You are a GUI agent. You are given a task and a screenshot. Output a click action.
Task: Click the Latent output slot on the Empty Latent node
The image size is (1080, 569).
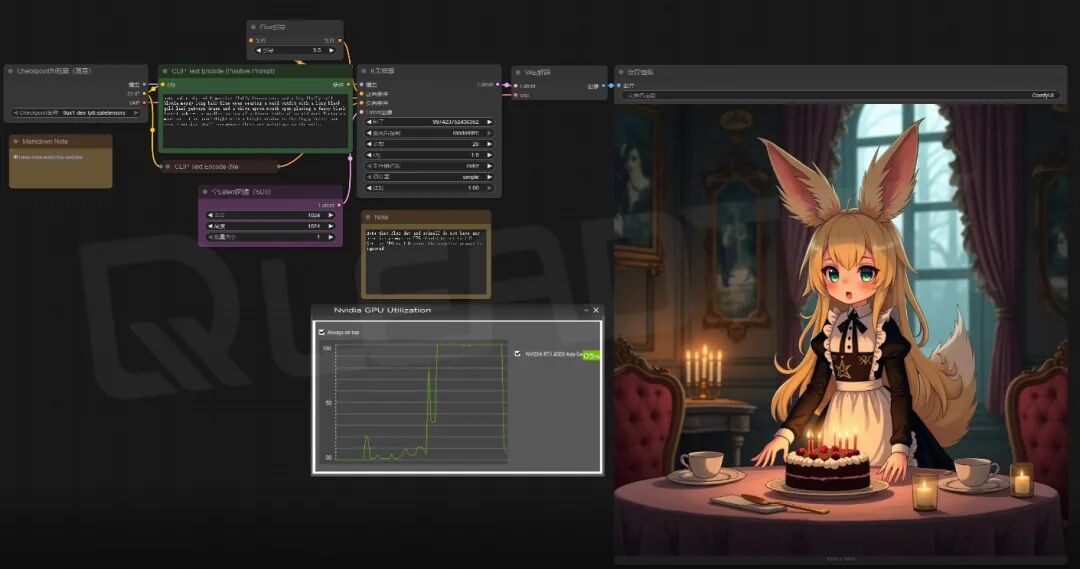pyautogui.click(x=338, y=205)
